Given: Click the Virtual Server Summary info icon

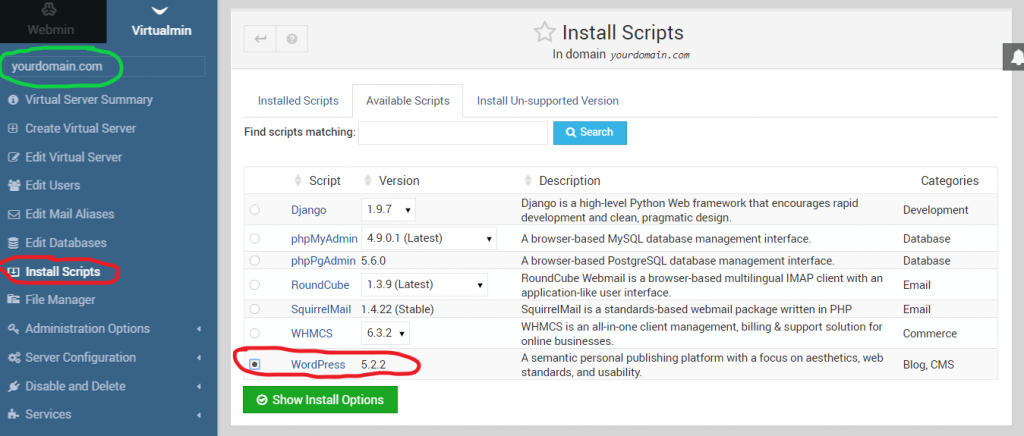Looking at the screenshot, I should (x=12, y=100).
